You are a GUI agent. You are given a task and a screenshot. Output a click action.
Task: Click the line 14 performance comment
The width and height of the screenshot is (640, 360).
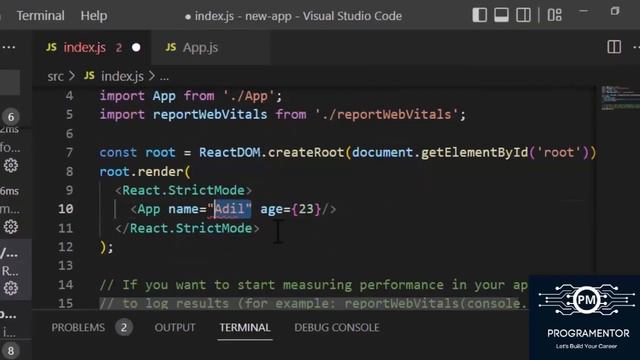(x=313, y=285)
